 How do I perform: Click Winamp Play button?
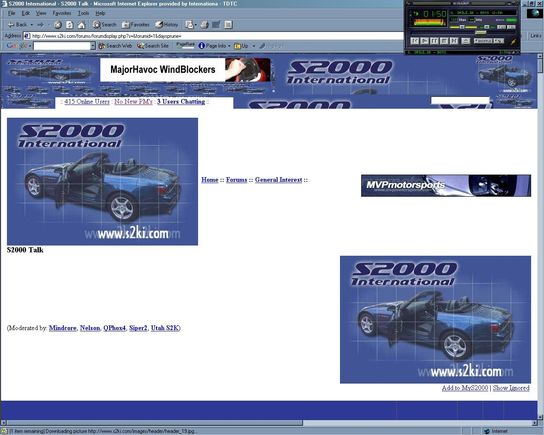[424, 41]
